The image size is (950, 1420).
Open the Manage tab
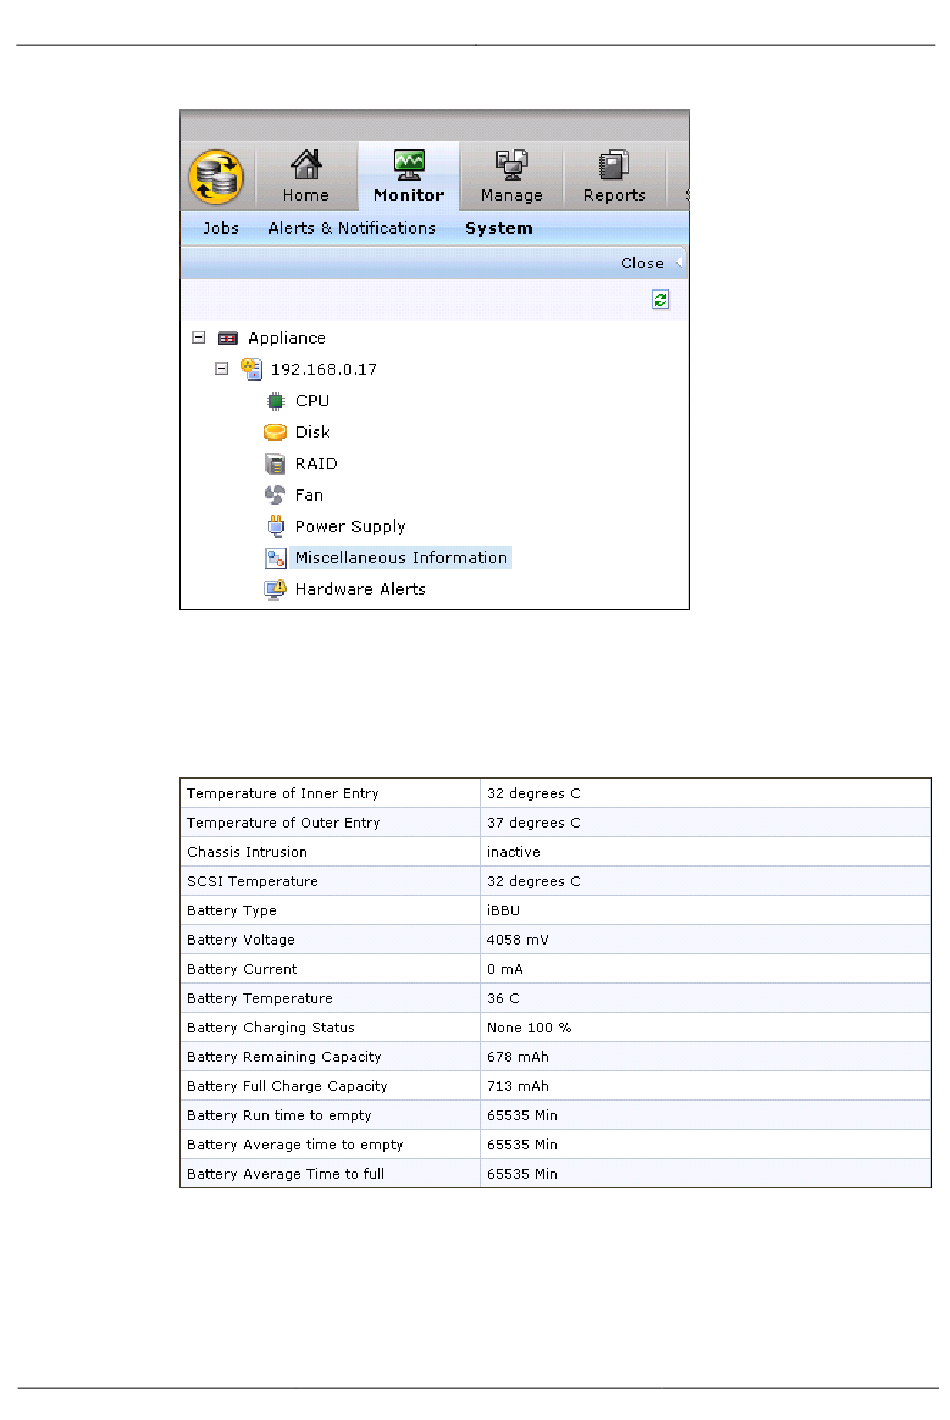point(512,176)
